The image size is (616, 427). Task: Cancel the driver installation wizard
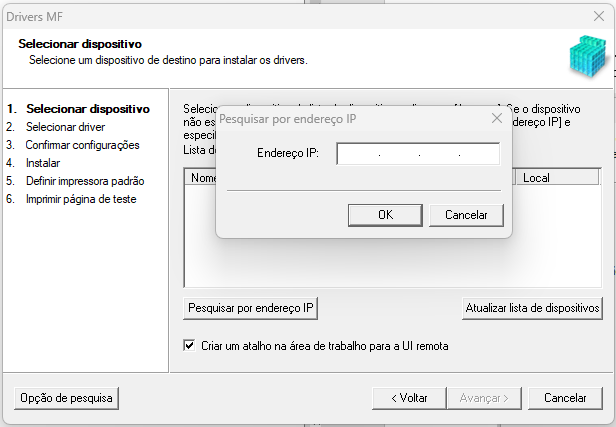565,398
